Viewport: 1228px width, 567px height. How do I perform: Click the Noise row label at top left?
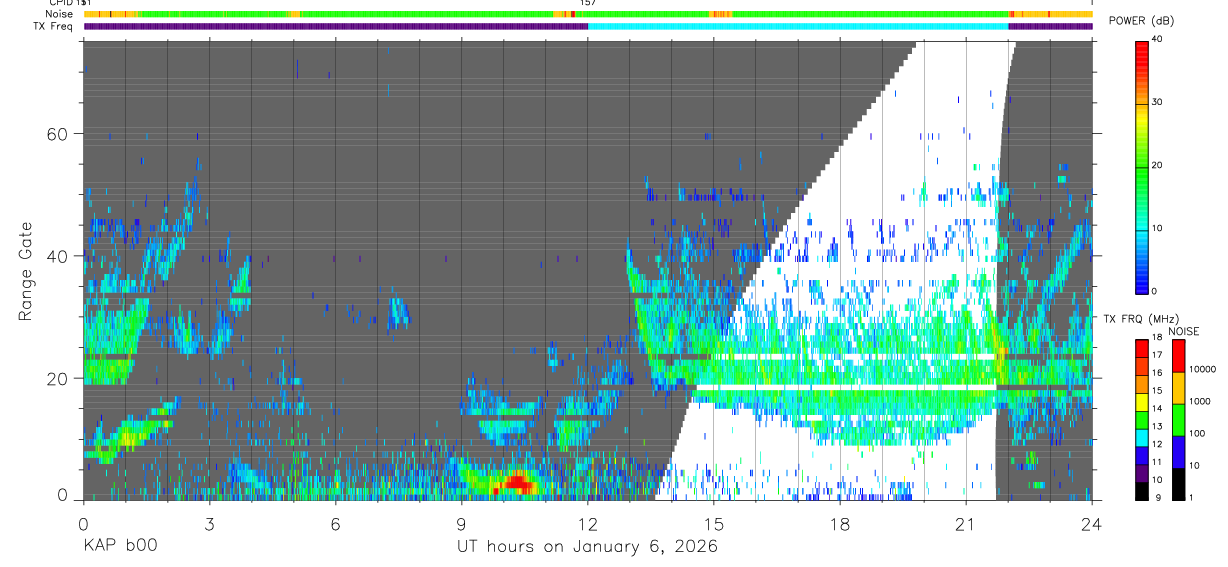pyautogui.click(x=60, y=14)
